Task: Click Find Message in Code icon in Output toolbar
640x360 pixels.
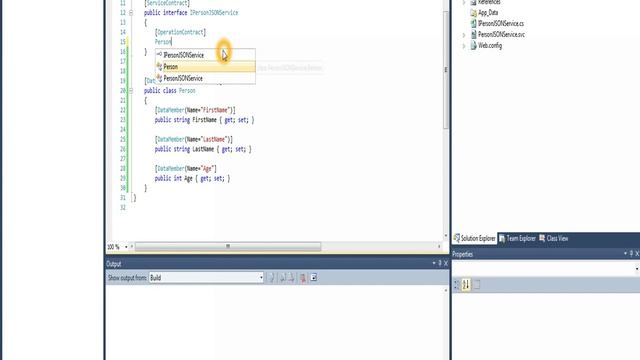Action: click(x=271, y=278)
